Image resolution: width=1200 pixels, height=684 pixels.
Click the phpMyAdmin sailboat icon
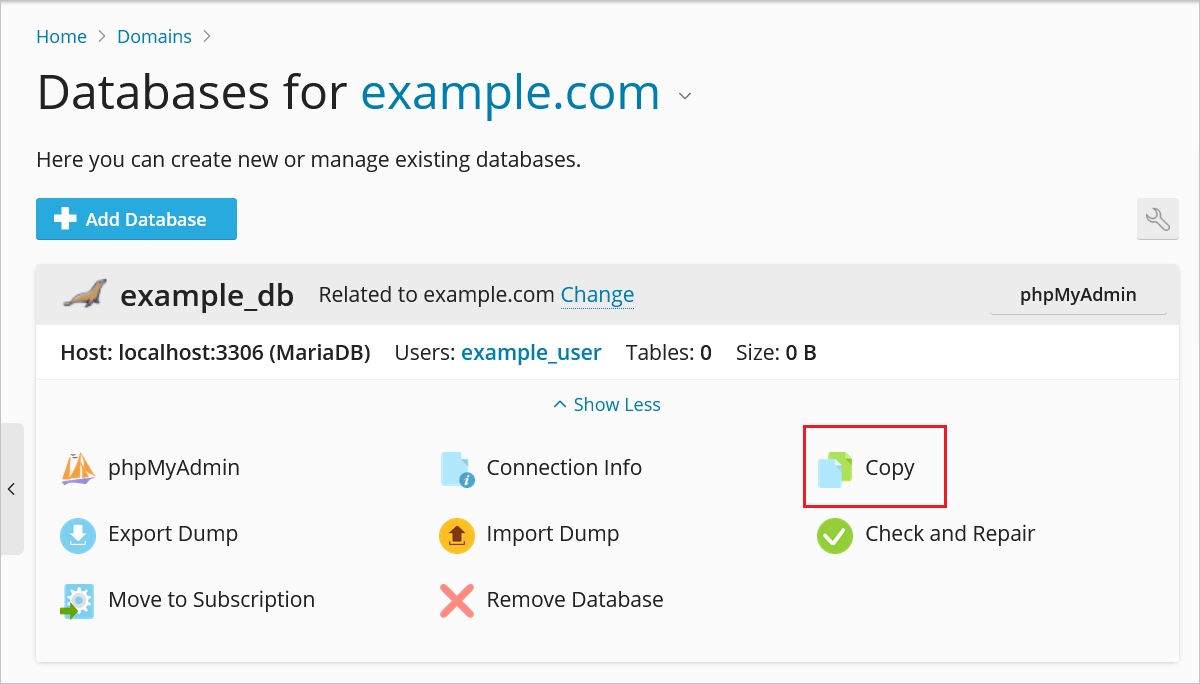pos(78,468)
